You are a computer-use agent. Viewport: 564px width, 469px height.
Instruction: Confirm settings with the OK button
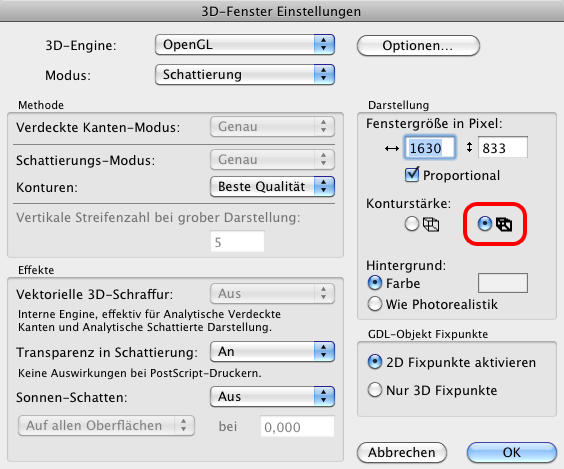(x=512, y=452)
